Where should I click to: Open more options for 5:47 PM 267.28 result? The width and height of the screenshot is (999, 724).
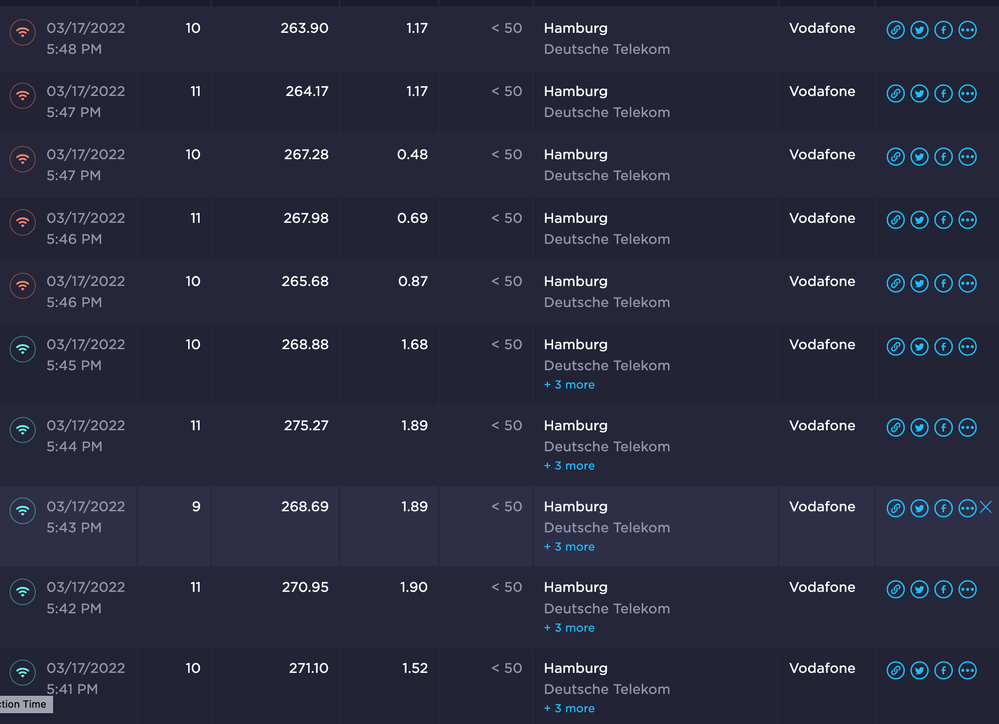[967, 157]
